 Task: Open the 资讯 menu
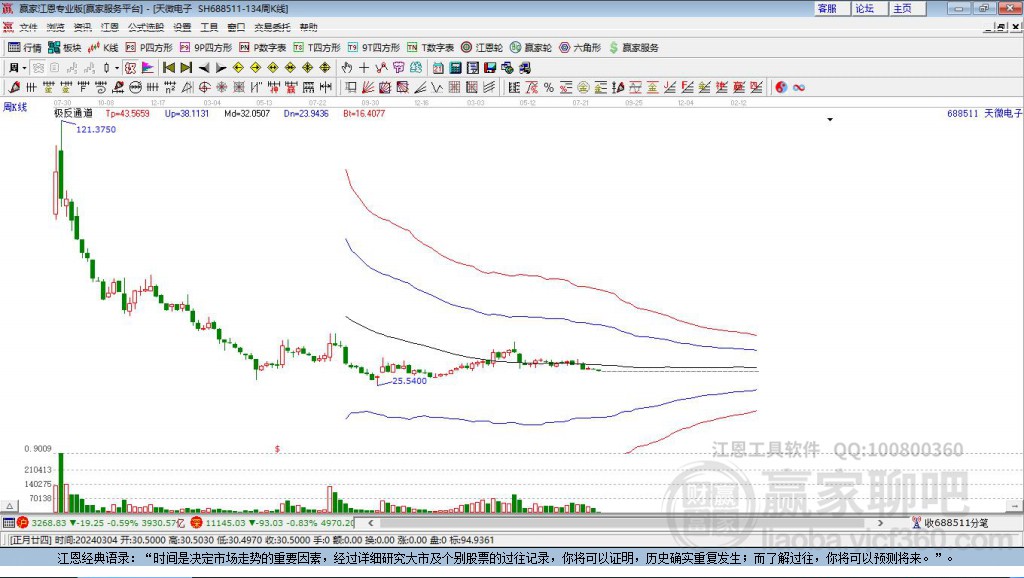pyautogui.click(x=82, y=27)
